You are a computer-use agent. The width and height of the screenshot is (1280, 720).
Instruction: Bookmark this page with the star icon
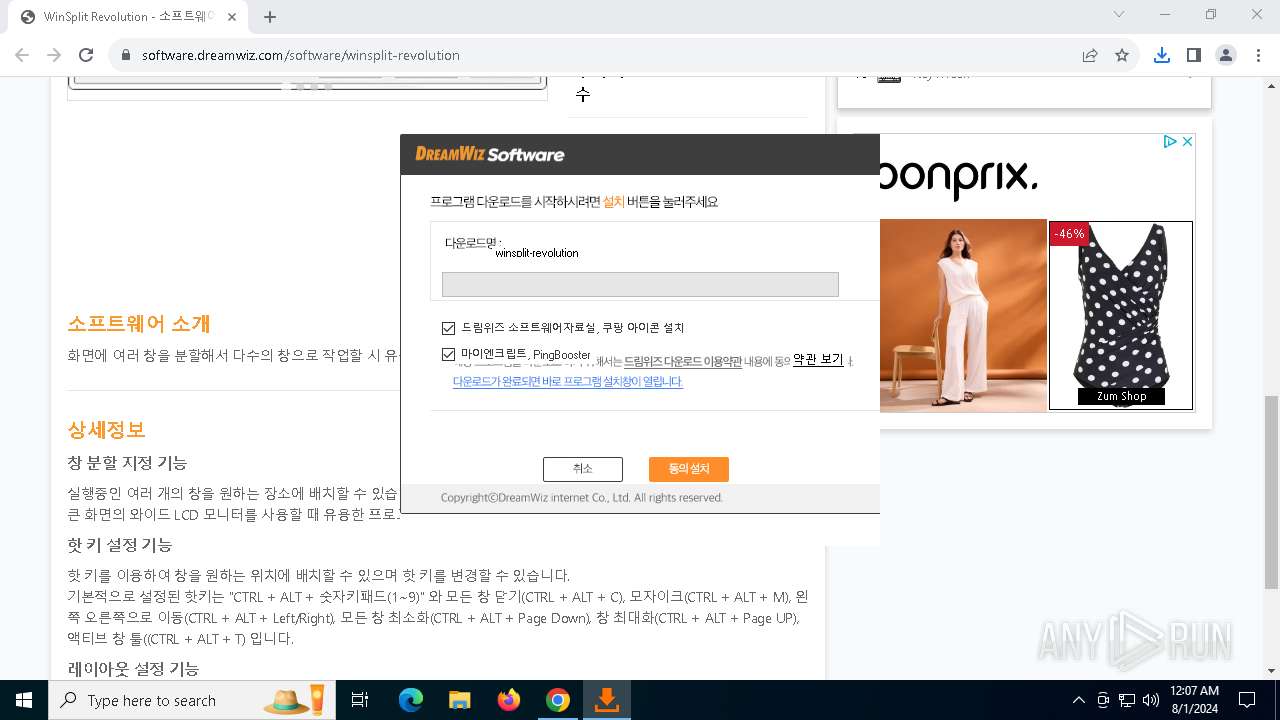point(1122,55)
